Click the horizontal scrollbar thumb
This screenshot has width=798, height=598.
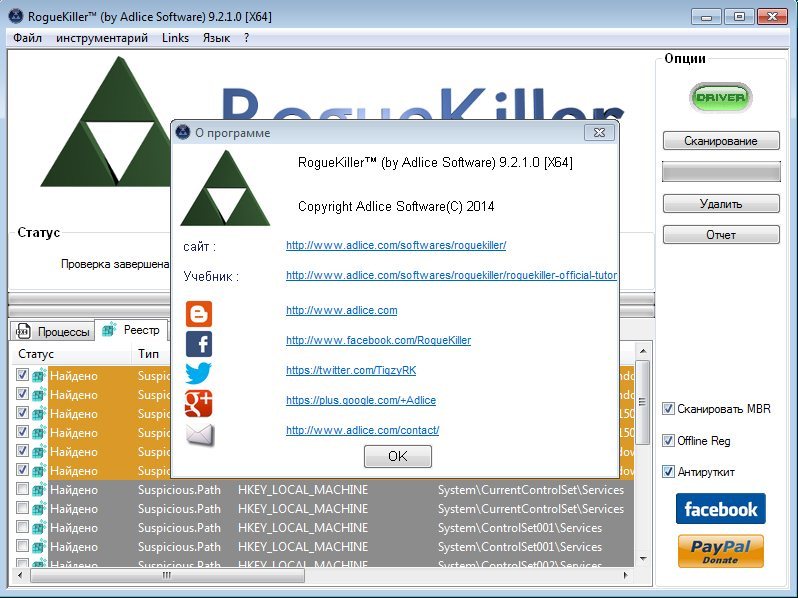(x=167, y=576)
